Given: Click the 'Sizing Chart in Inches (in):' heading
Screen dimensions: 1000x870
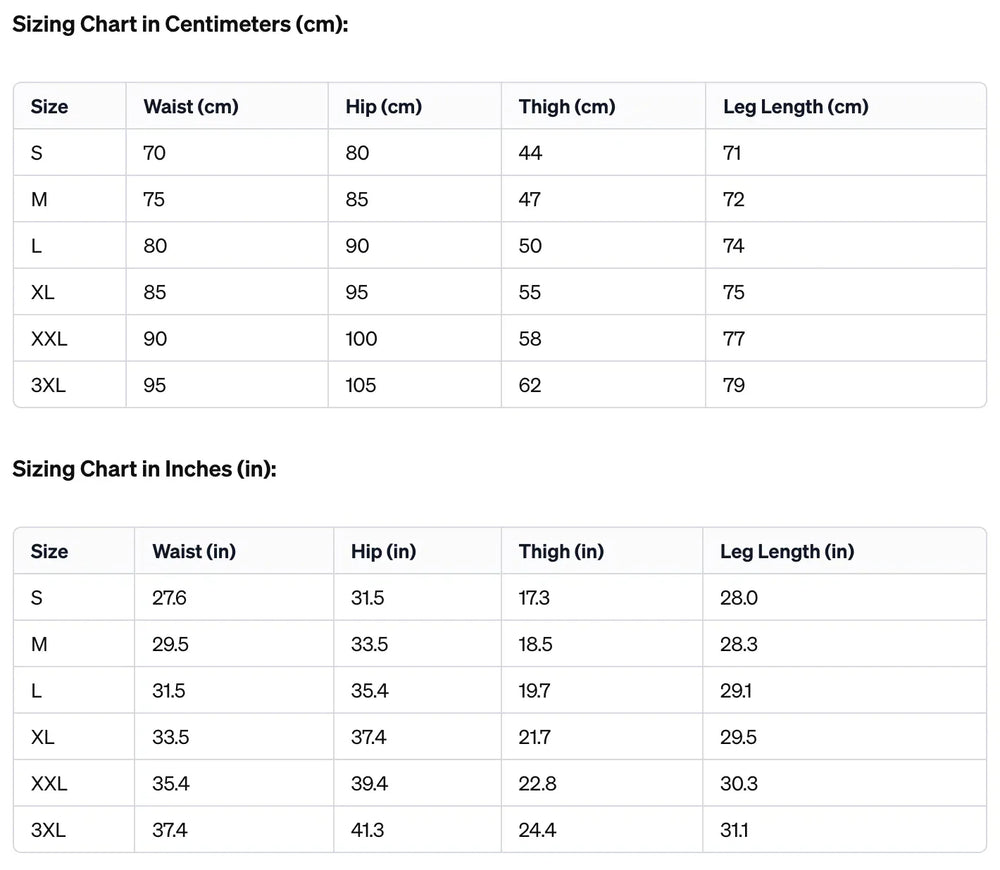Looking at the screenshot, I should (144, 469).
